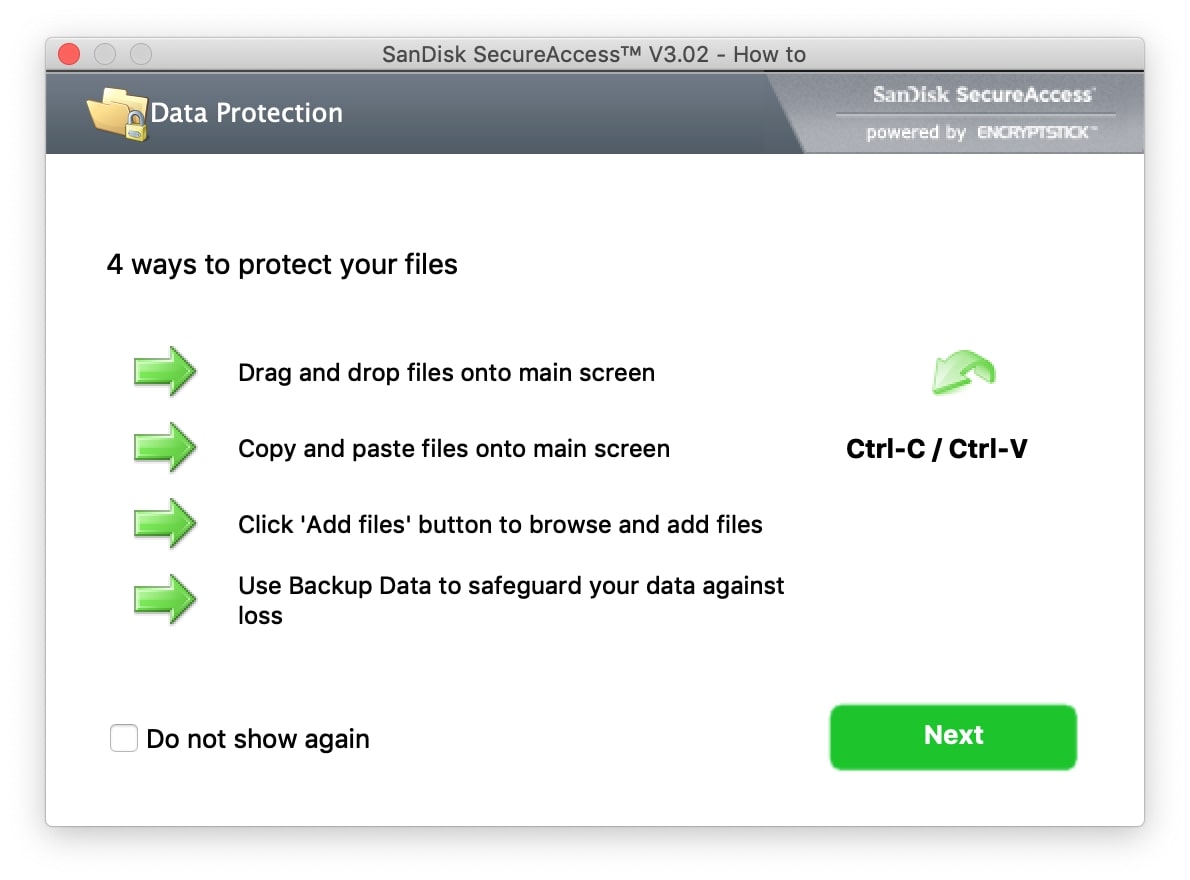The image size is (1190, 880).
Task: Click the 'Ctrl-C / Ctrl-V' shortcut label
Action: coord(936,449)
